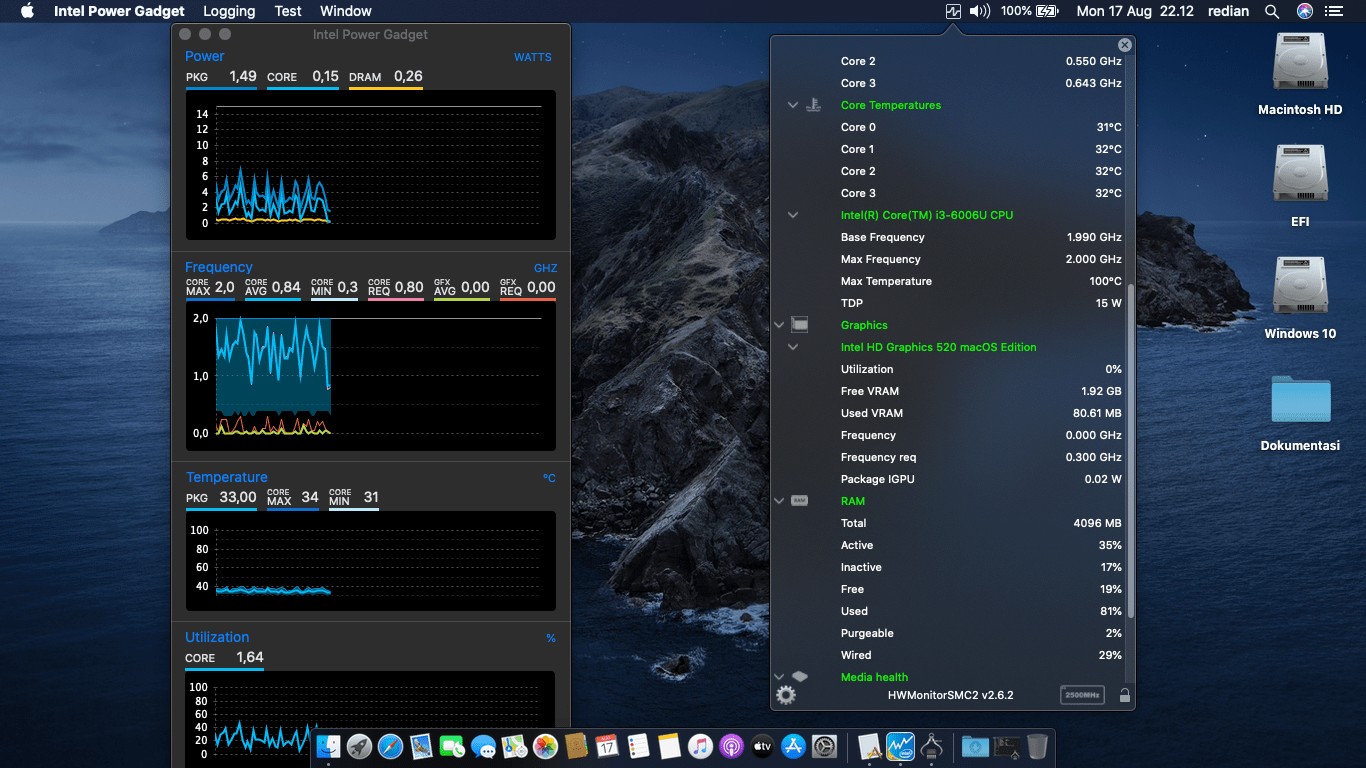The image size is (1366, 768).
Task: Open Macintosh HD drive on desktop
Action: tap(1300, 74)
